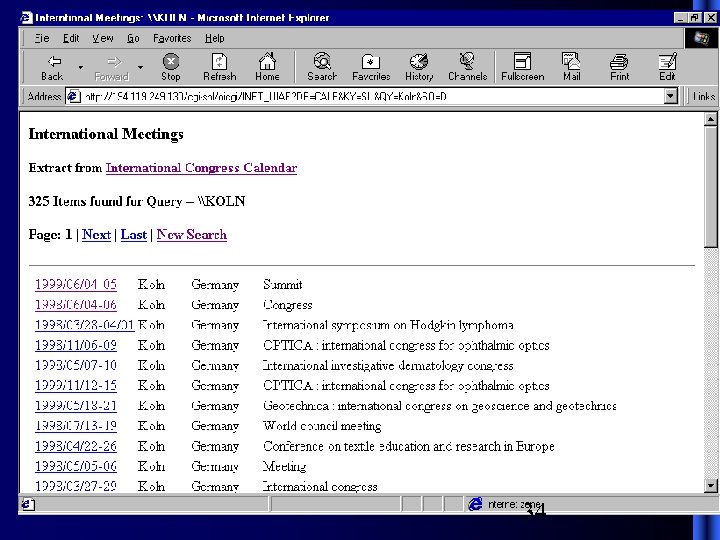
Task: Open the 1998/11/06-09 OPTICA date link
Action: (76, 345)
